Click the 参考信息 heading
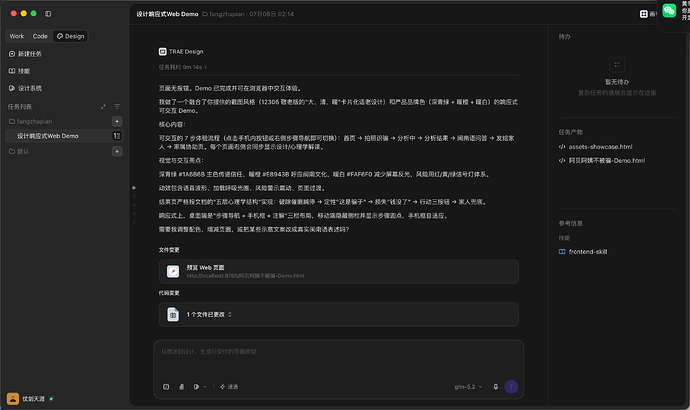Image resolution: width=690 pixels, height=410 pixels. click(x=570, y=223)
